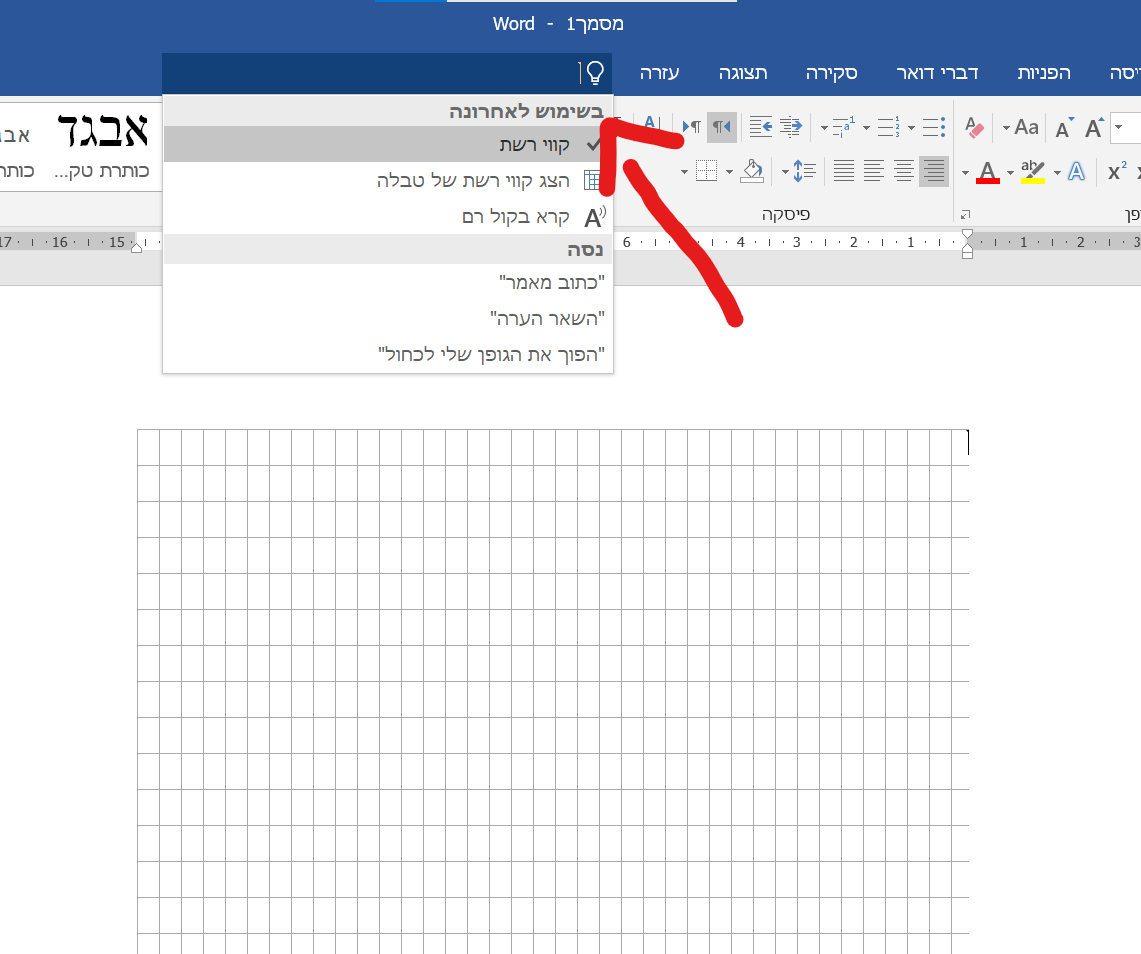Toggle right-to-left text direction
Image resolution: width=1141 pixels, height=954 pixels.
pyautogui.click(x=722, y=127)
